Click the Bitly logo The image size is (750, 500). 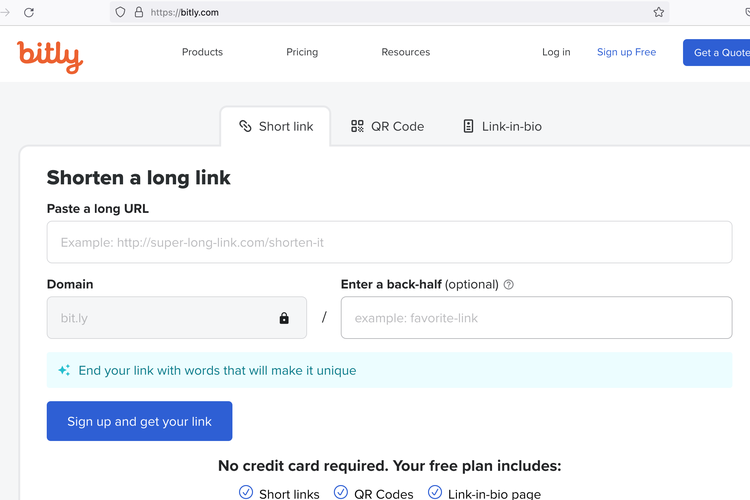tap(49, 55)
